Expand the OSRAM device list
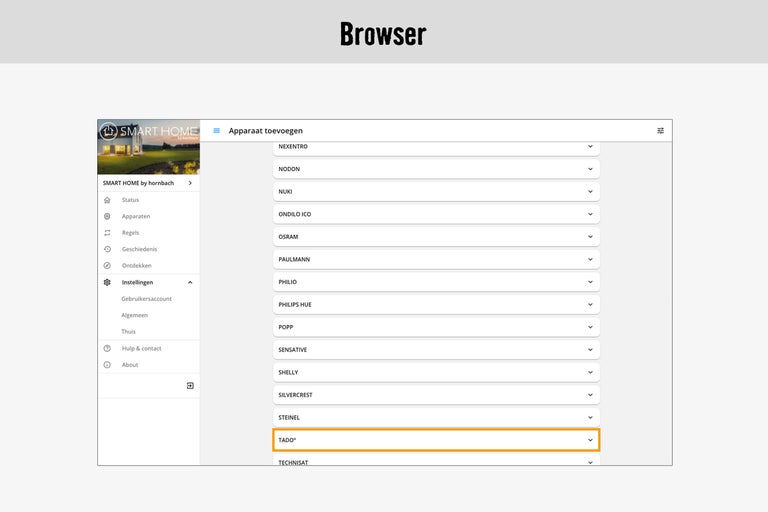The image size is (768, 512). pos(436,237)
